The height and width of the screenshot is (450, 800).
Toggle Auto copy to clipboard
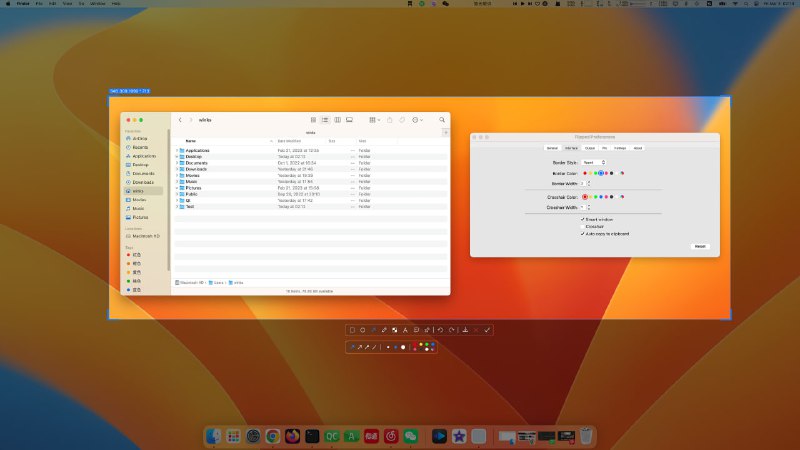tap(582, 234)
